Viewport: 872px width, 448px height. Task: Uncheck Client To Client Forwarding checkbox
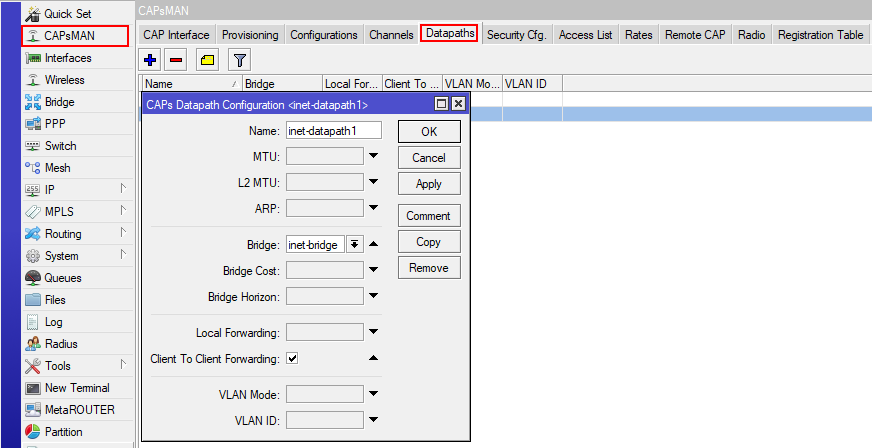[292, 358]
